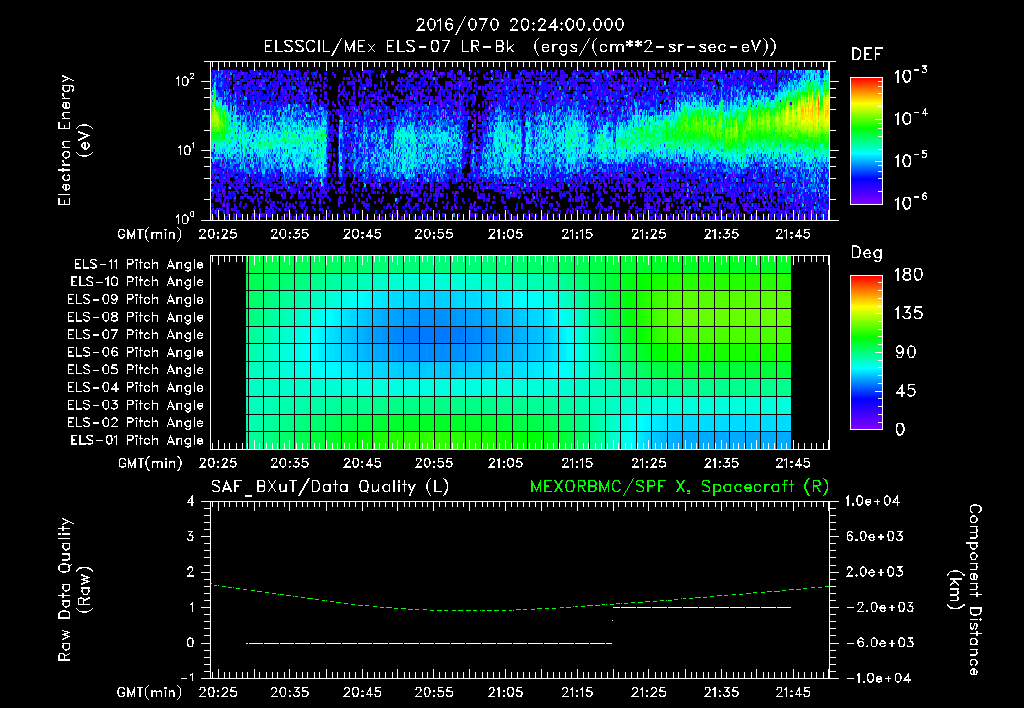Click the ELS-05 Pitch Angle row label

(x=136, y=370)
